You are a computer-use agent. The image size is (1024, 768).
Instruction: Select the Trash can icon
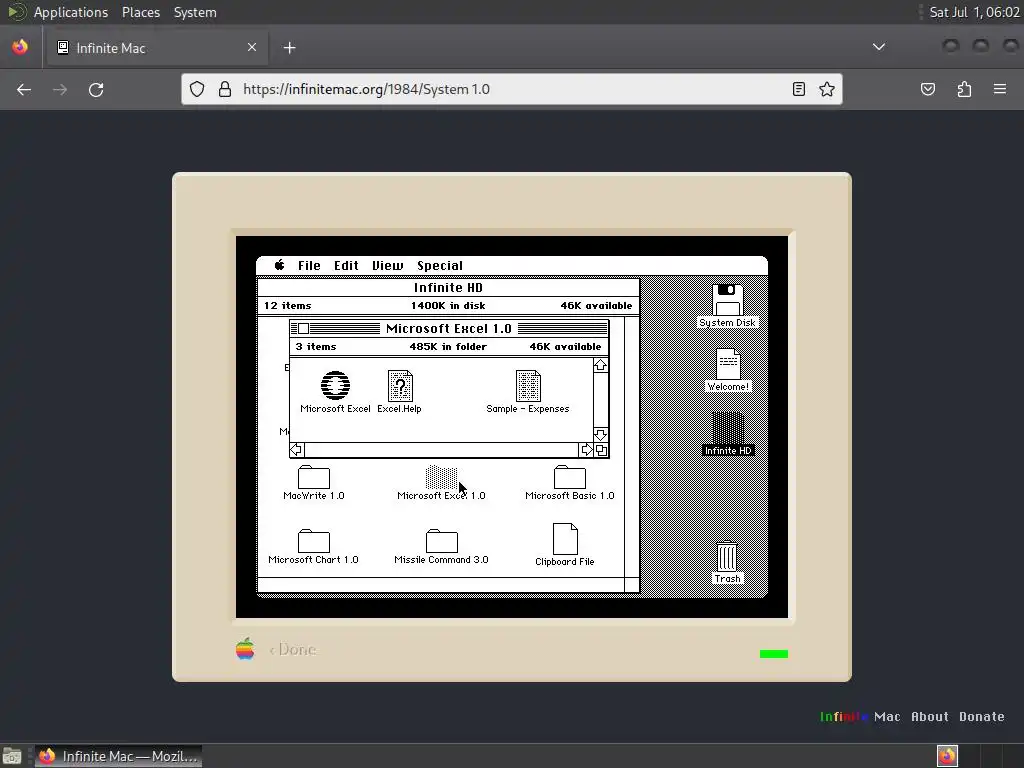point(727,556)
